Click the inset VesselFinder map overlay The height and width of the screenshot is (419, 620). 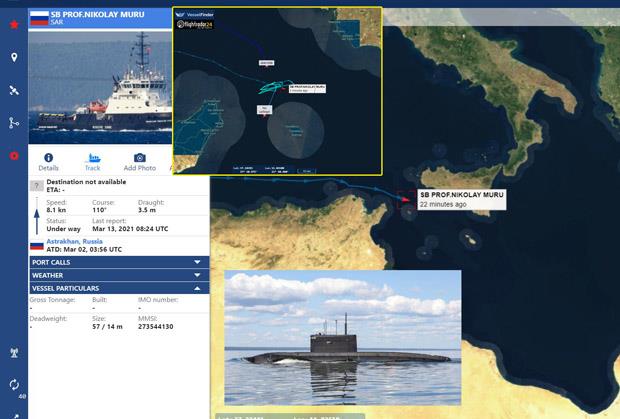277,92
